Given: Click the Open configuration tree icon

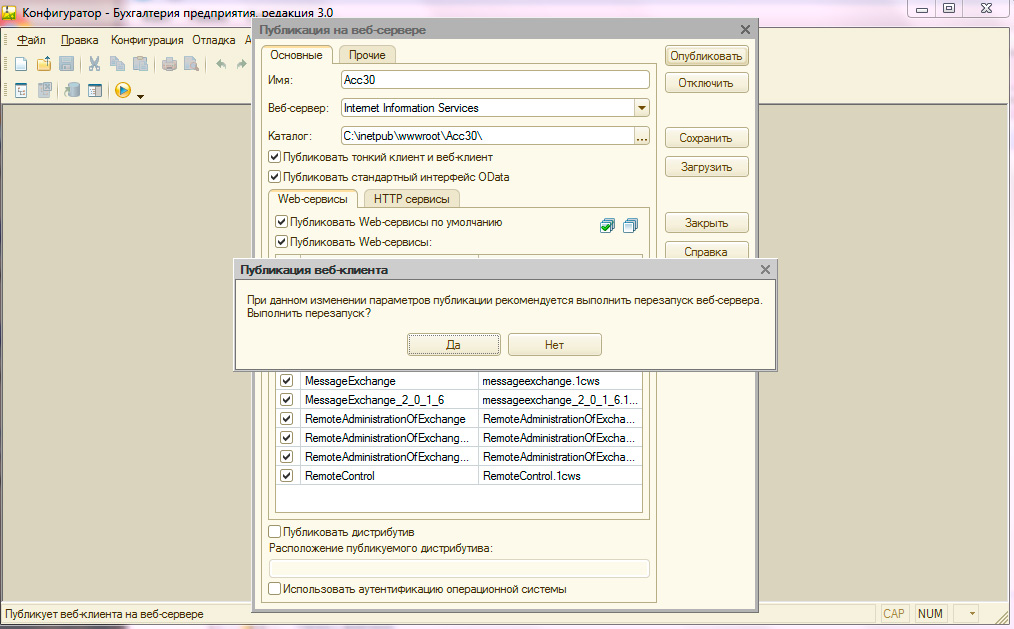Looking at the screenshot, I should pos(20,91).
